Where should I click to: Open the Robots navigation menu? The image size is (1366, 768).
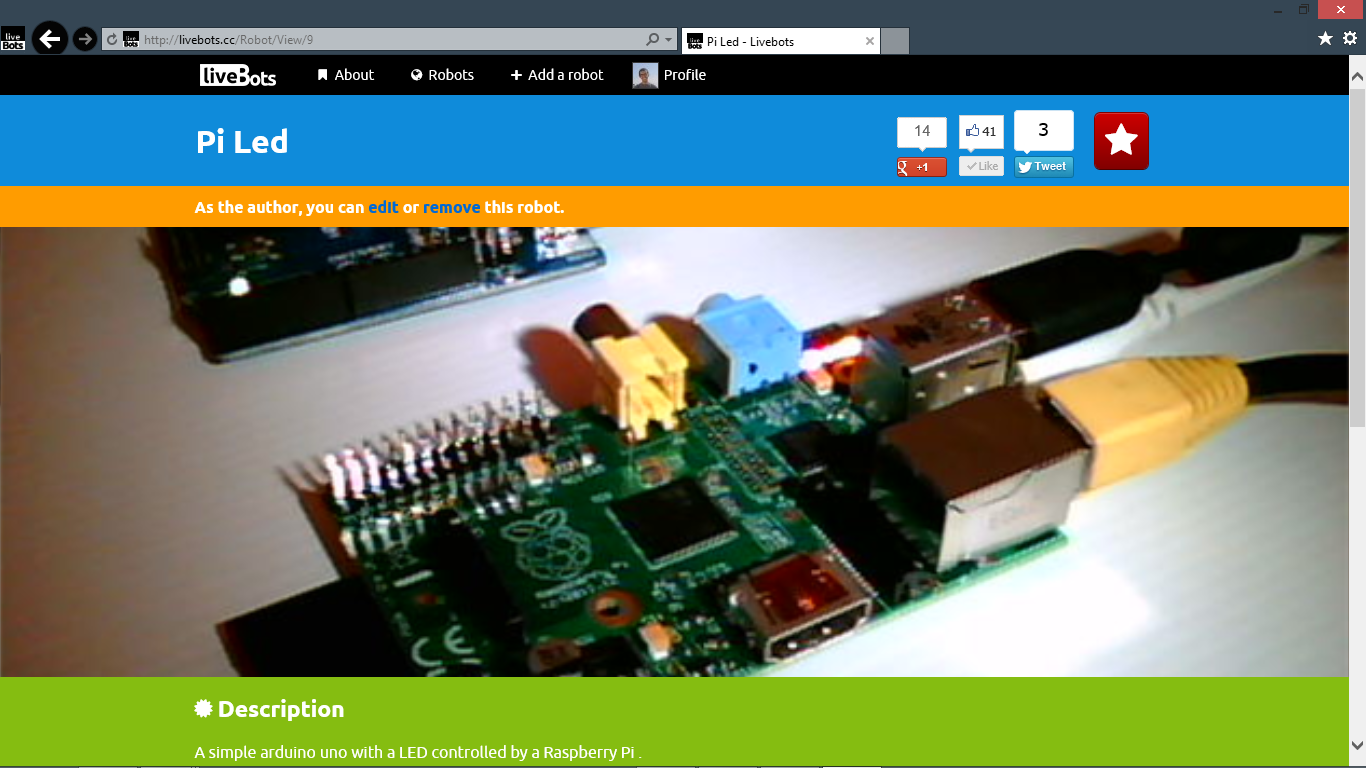[x=442, y=74]
